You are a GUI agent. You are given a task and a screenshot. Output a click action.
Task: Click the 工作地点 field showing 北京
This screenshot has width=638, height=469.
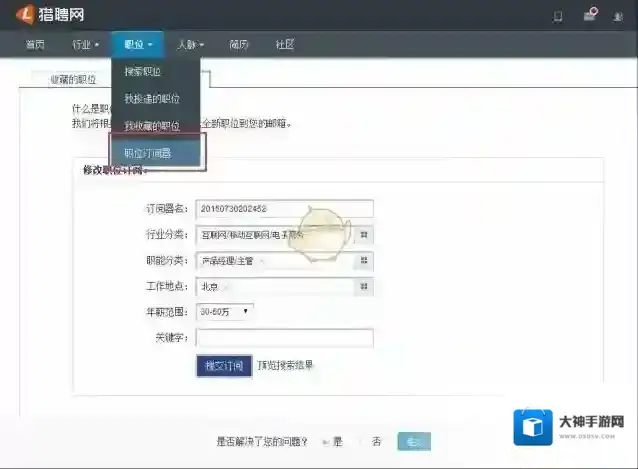click(275, 287)
